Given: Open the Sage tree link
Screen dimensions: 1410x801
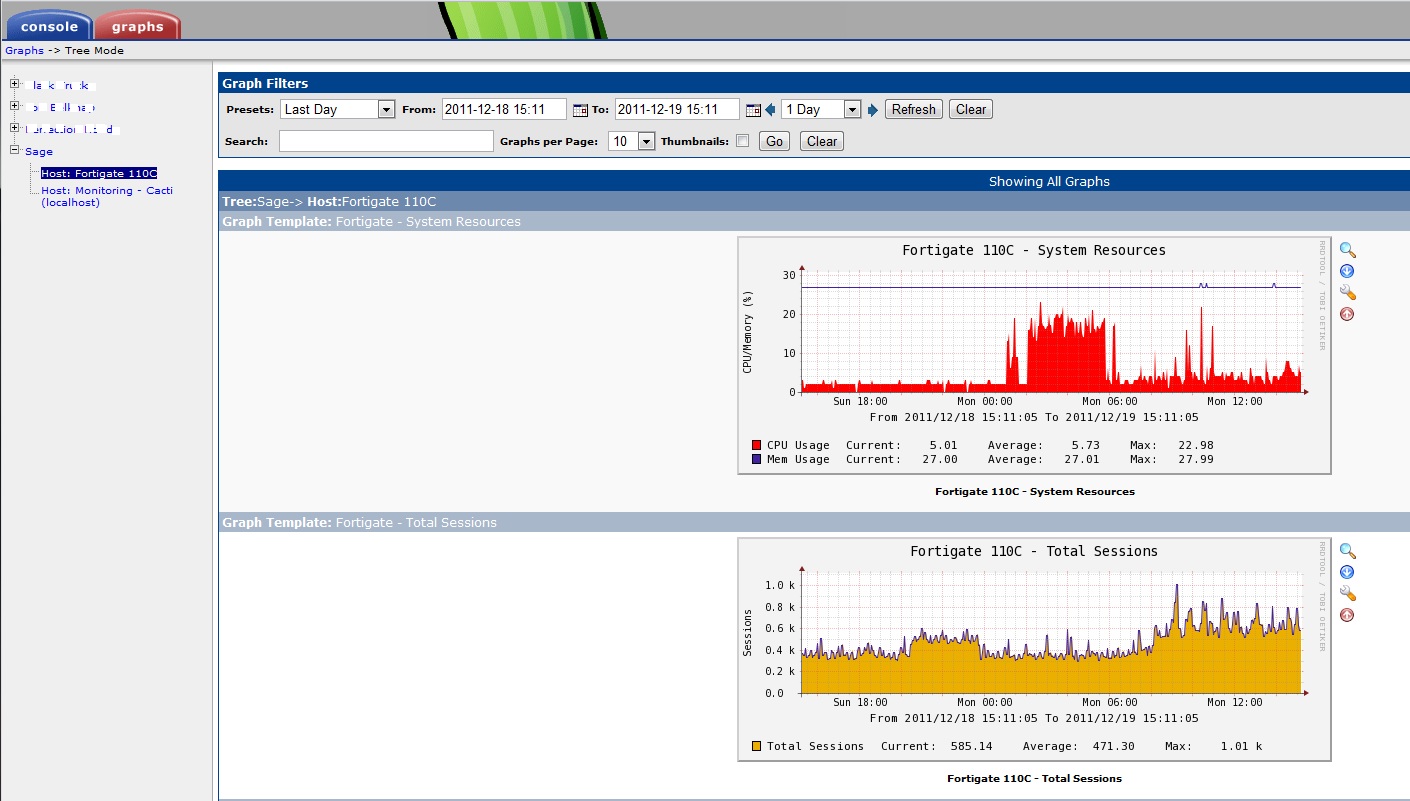Looking at the screenshot, I should (x=39, y=152).
